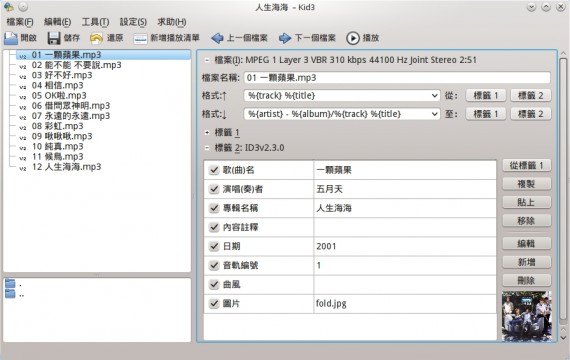Click 標籤 2 button next to 從
This screenshot has width=570, height=360.
(531, 96)
